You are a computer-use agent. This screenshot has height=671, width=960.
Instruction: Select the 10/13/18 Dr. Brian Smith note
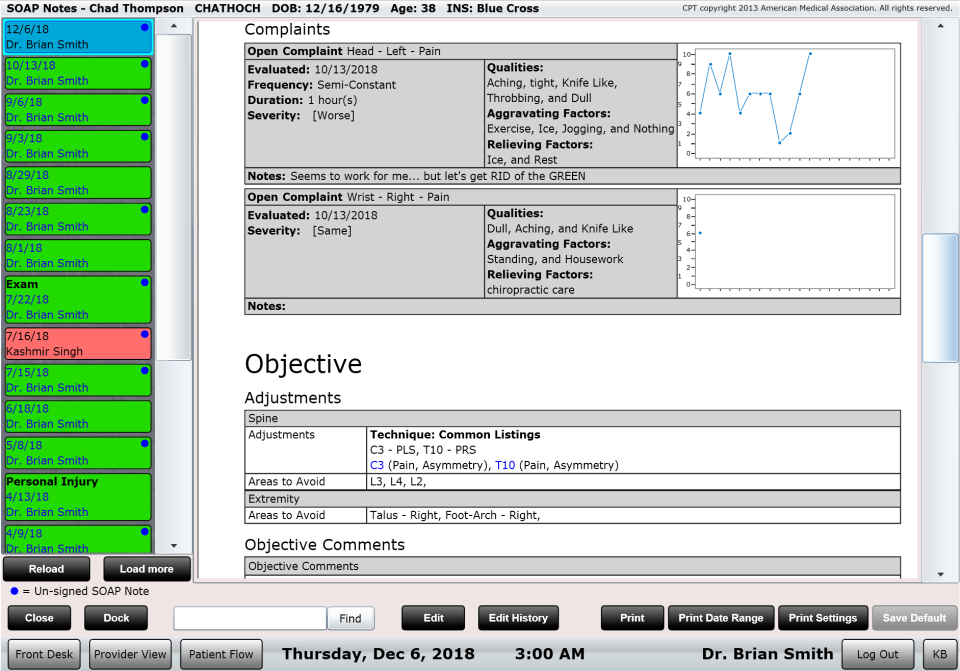click(x=77, y=73)
